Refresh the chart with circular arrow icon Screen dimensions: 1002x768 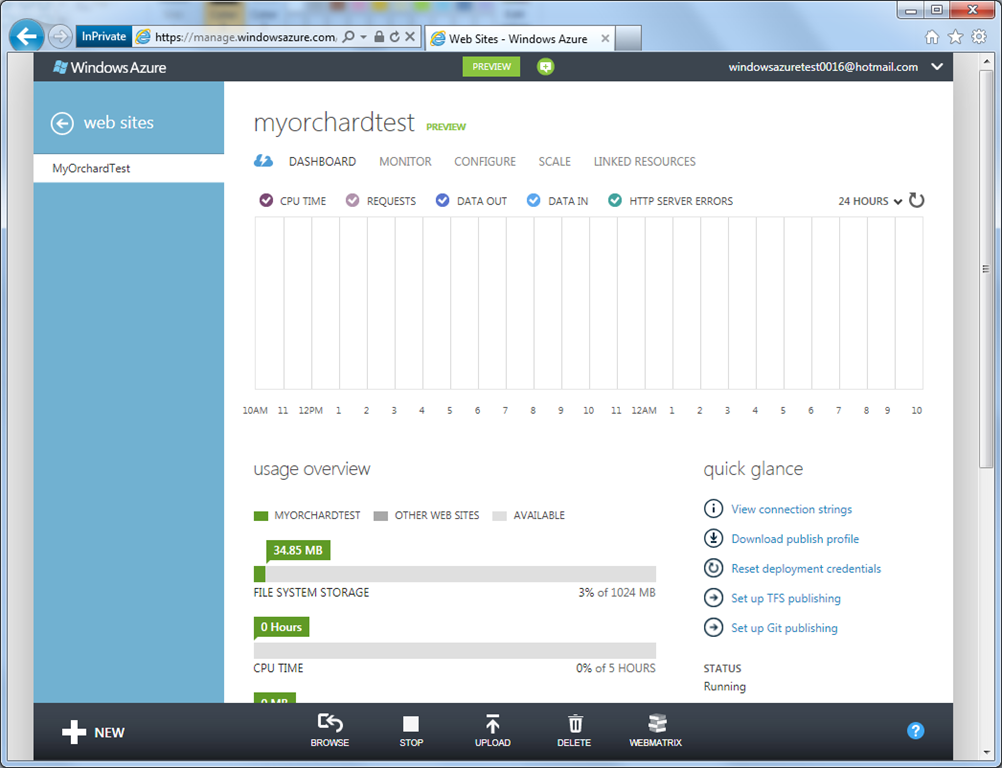point(916,201)
